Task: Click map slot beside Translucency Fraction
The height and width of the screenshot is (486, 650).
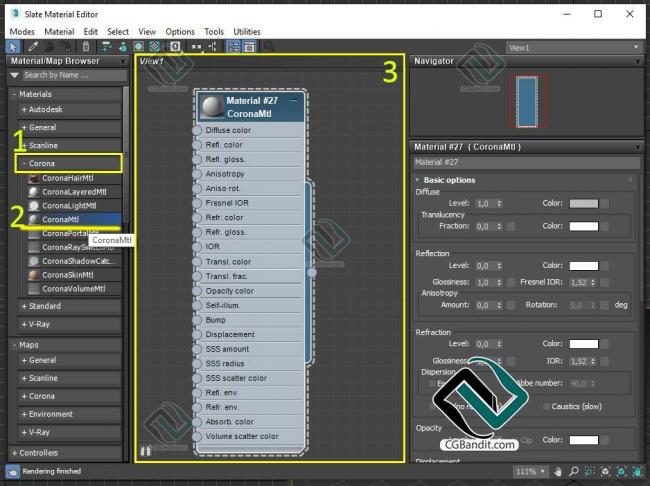Action: pyautogui.click(x=511, y=226)
